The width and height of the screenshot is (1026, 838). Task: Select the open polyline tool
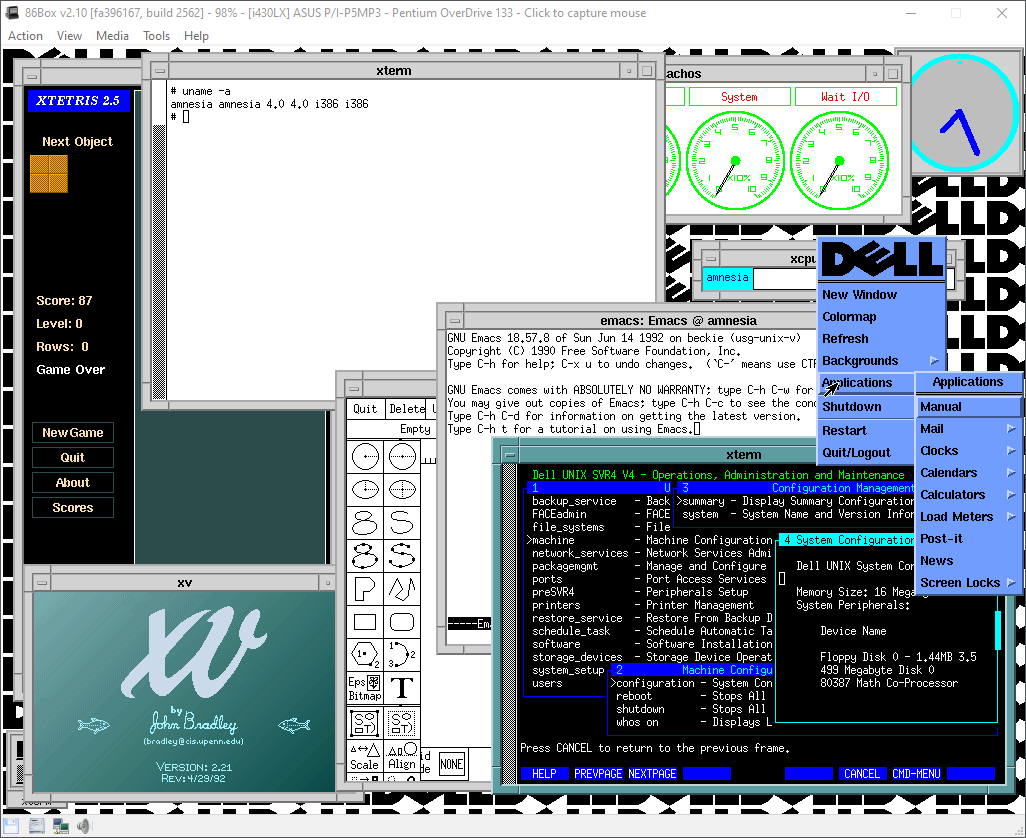click(x=402, y=588)
